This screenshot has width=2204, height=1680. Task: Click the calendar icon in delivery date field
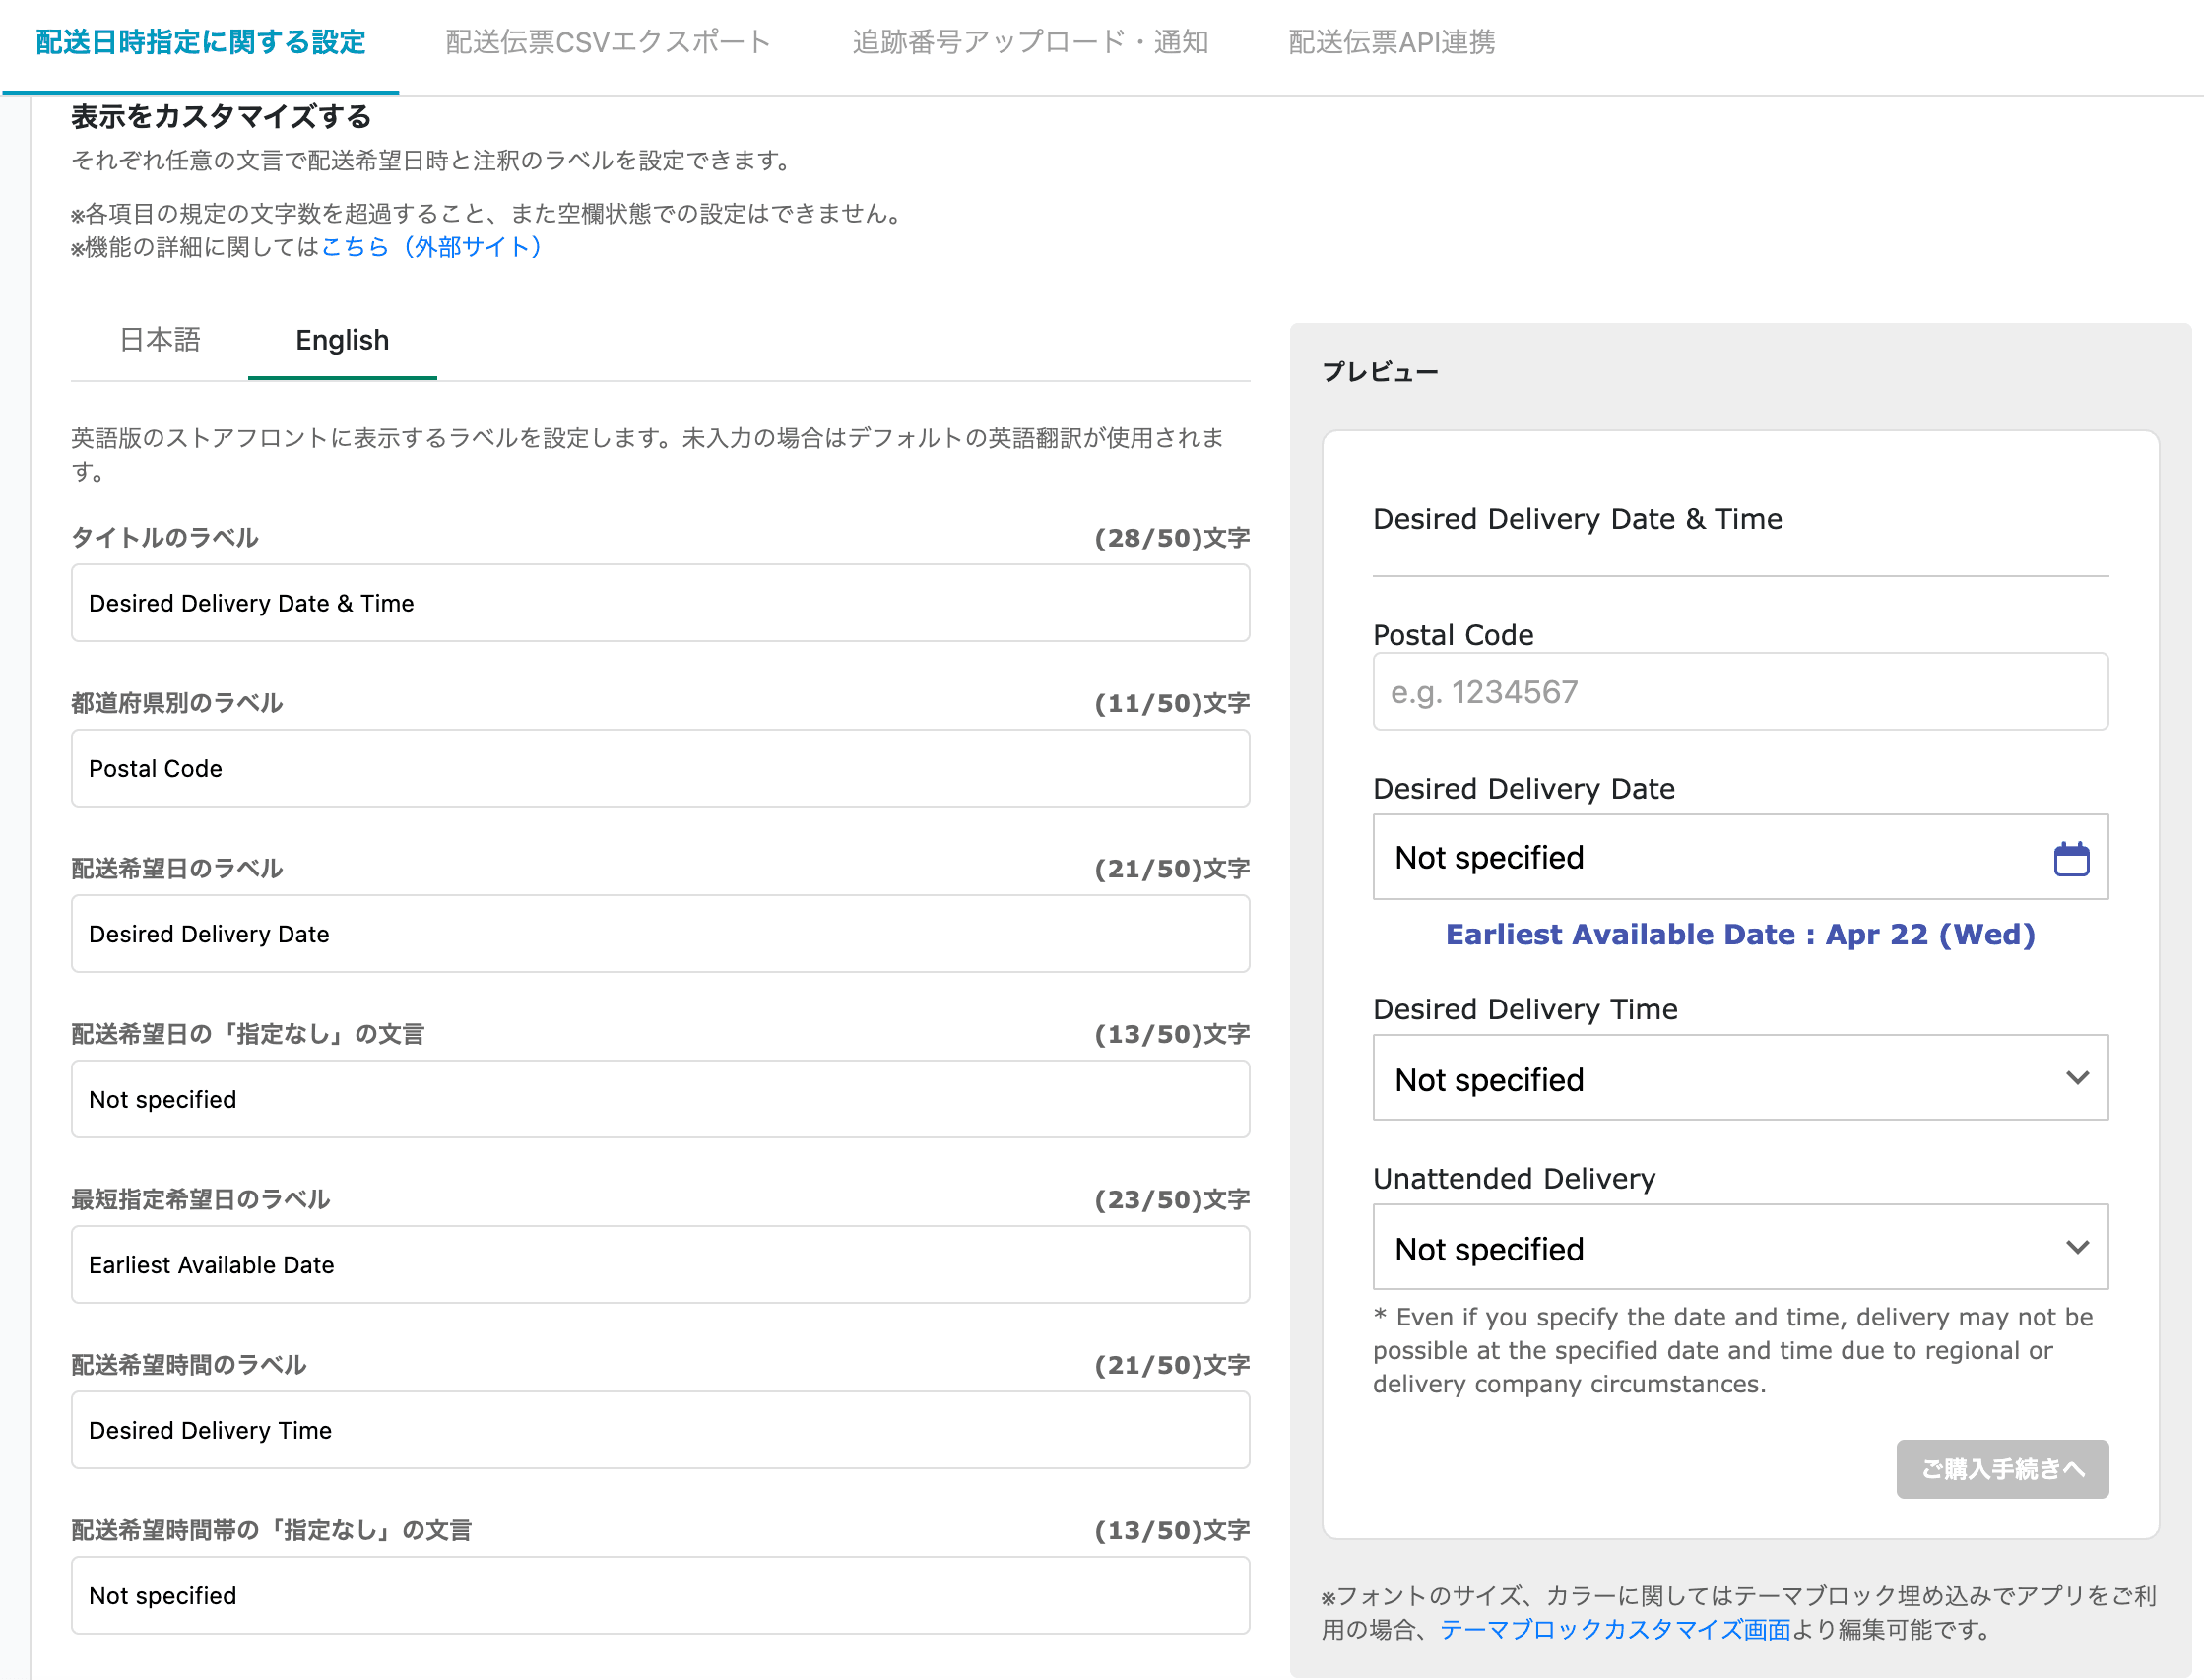coord(2070,858)
